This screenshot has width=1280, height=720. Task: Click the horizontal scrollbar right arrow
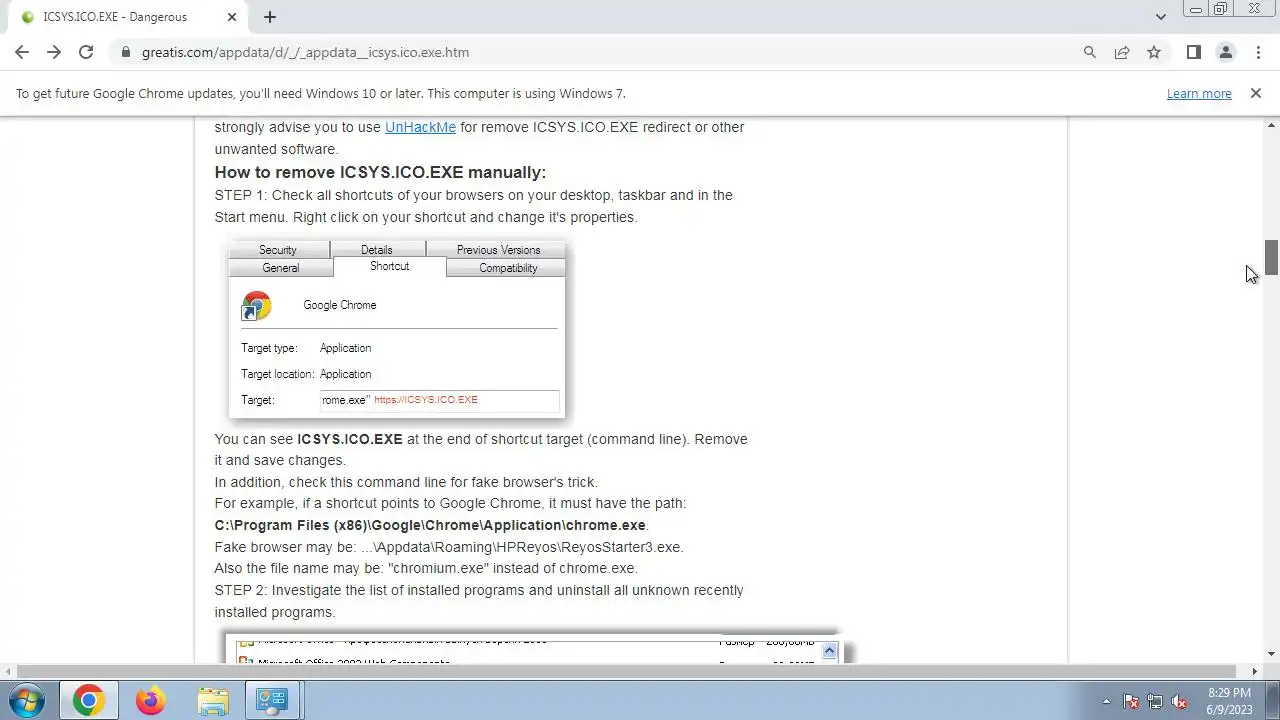coord(1256,671)
